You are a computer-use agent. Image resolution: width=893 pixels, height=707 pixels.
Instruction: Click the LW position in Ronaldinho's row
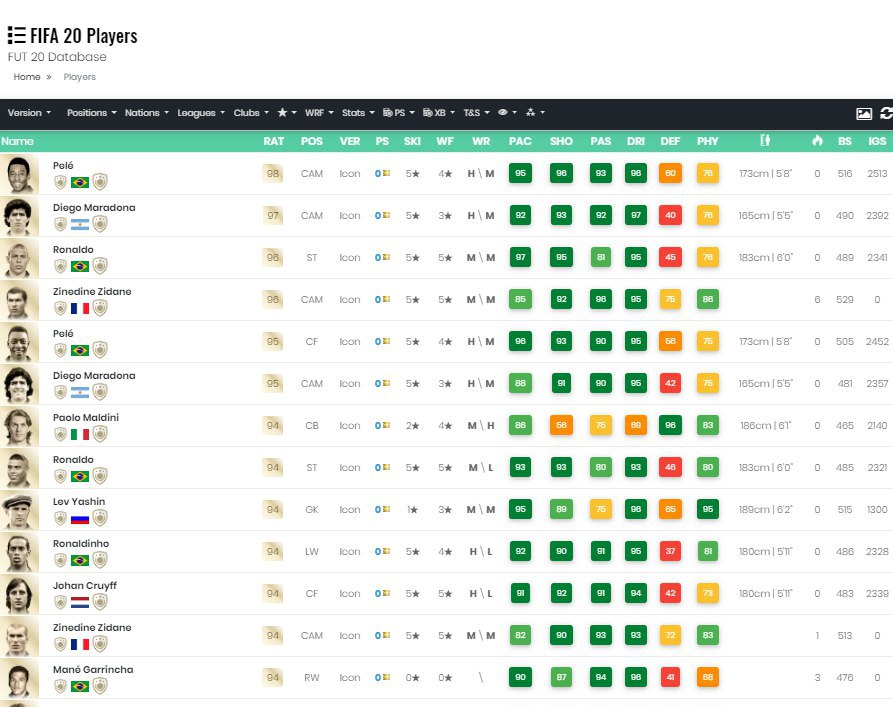click(x=312, y=551)
